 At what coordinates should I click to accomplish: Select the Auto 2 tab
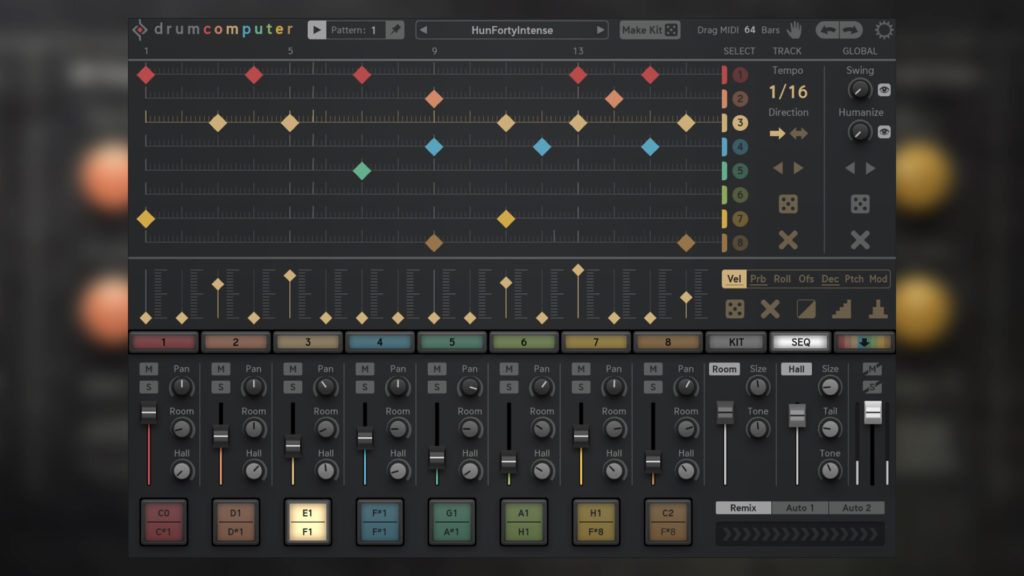click(x=856, y=507)
